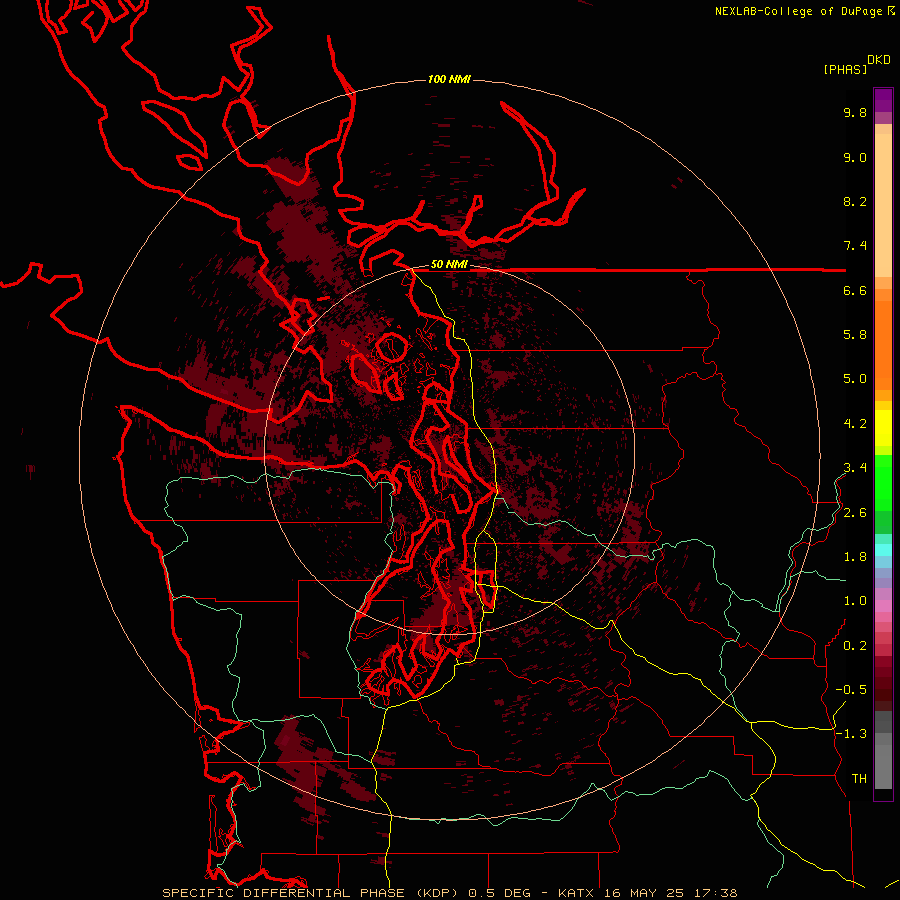Click the 50 NMI range ring label
The image size is (900, 900).
(449, 265)
